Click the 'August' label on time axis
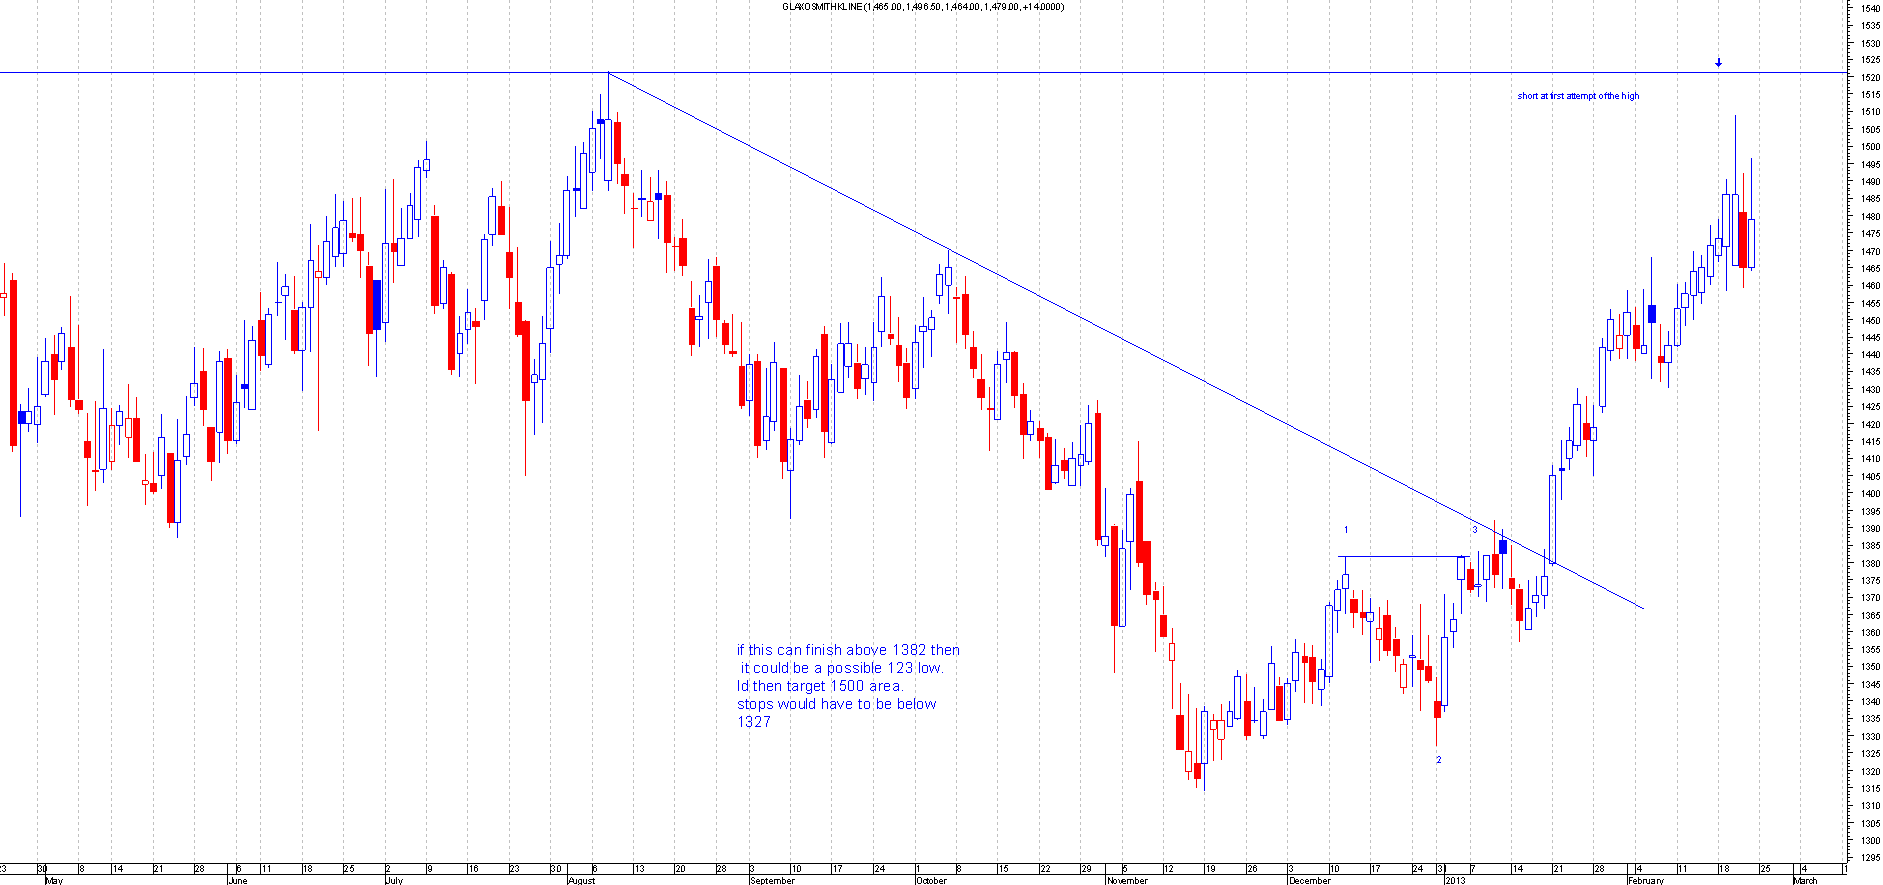The image size is (1883, 885). (581, 881)
